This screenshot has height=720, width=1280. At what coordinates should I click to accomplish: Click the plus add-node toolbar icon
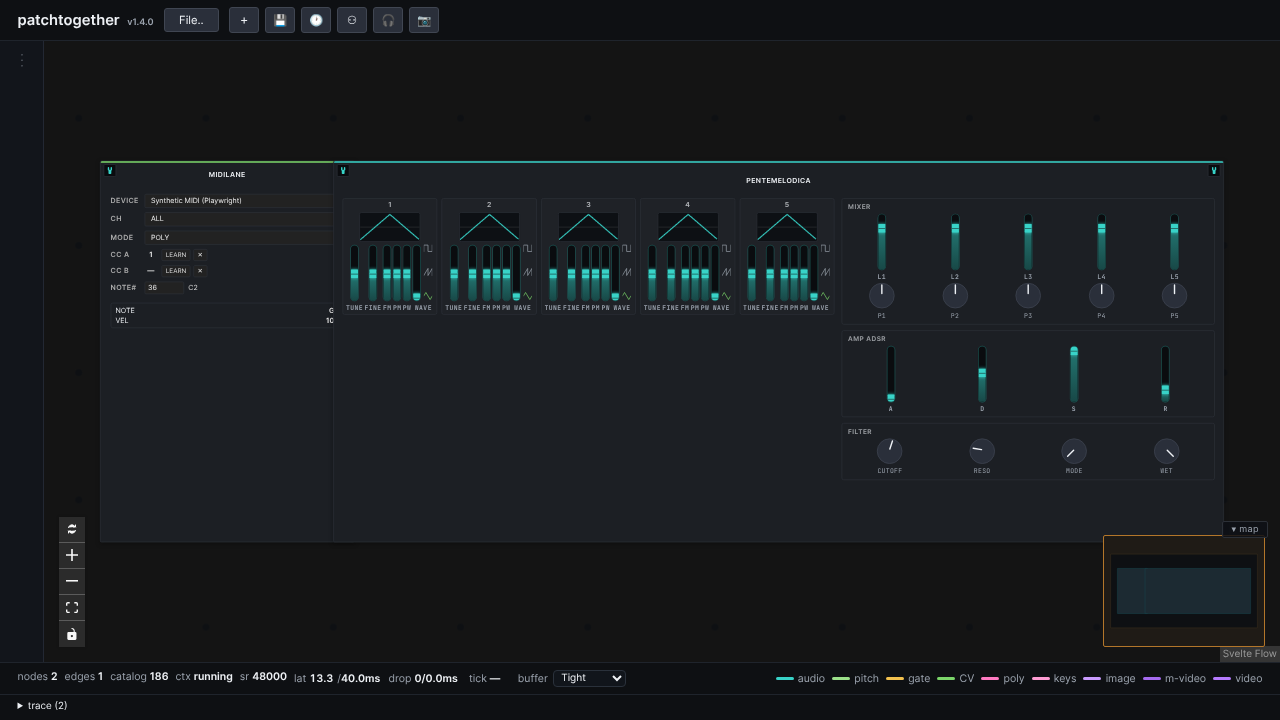(244, 20)
